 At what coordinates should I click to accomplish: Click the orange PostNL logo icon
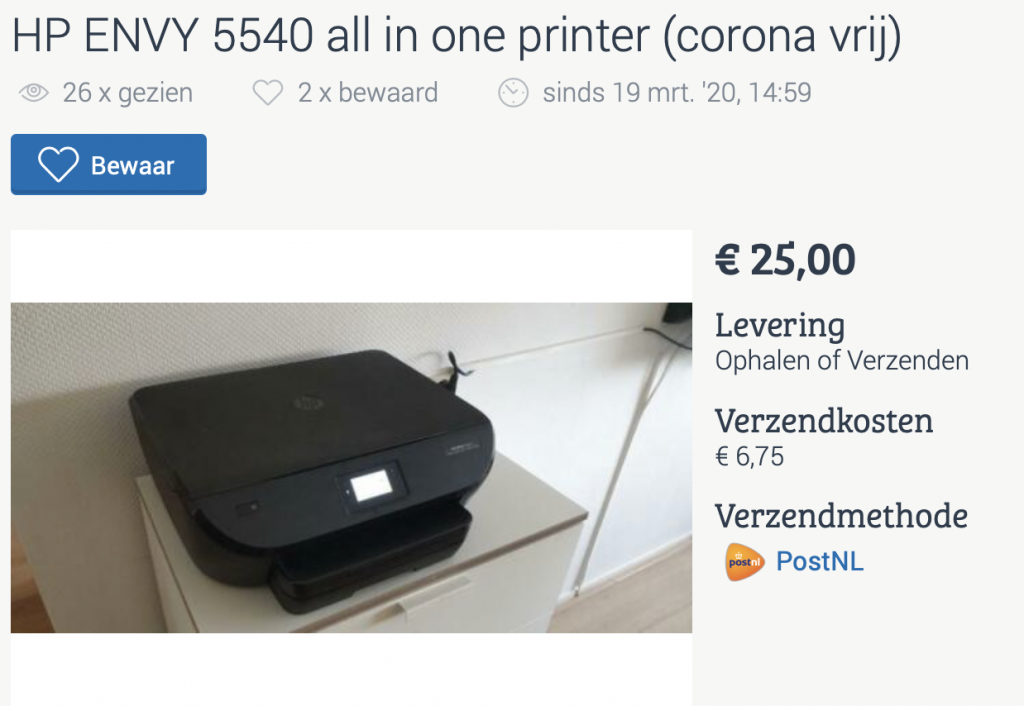(x=744, y=562)
